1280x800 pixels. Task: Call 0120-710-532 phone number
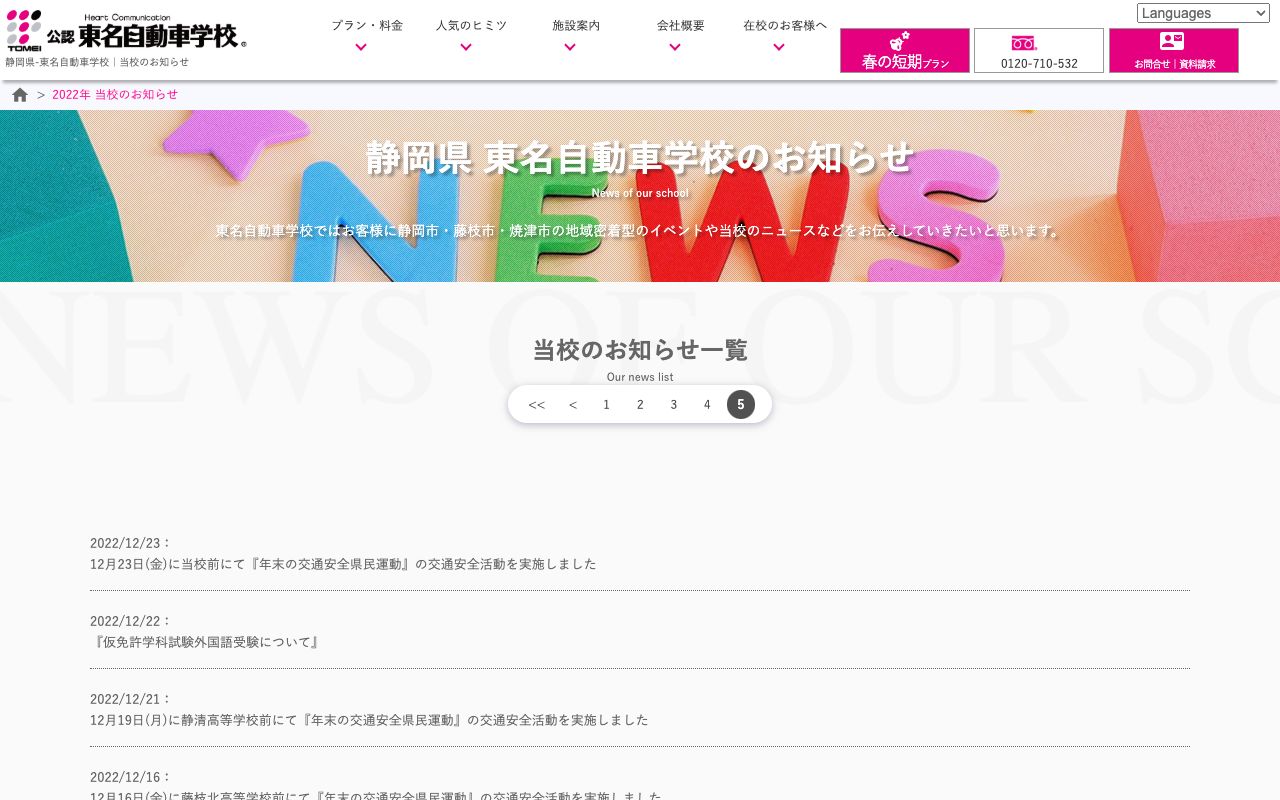click(x=1039, y=63)
